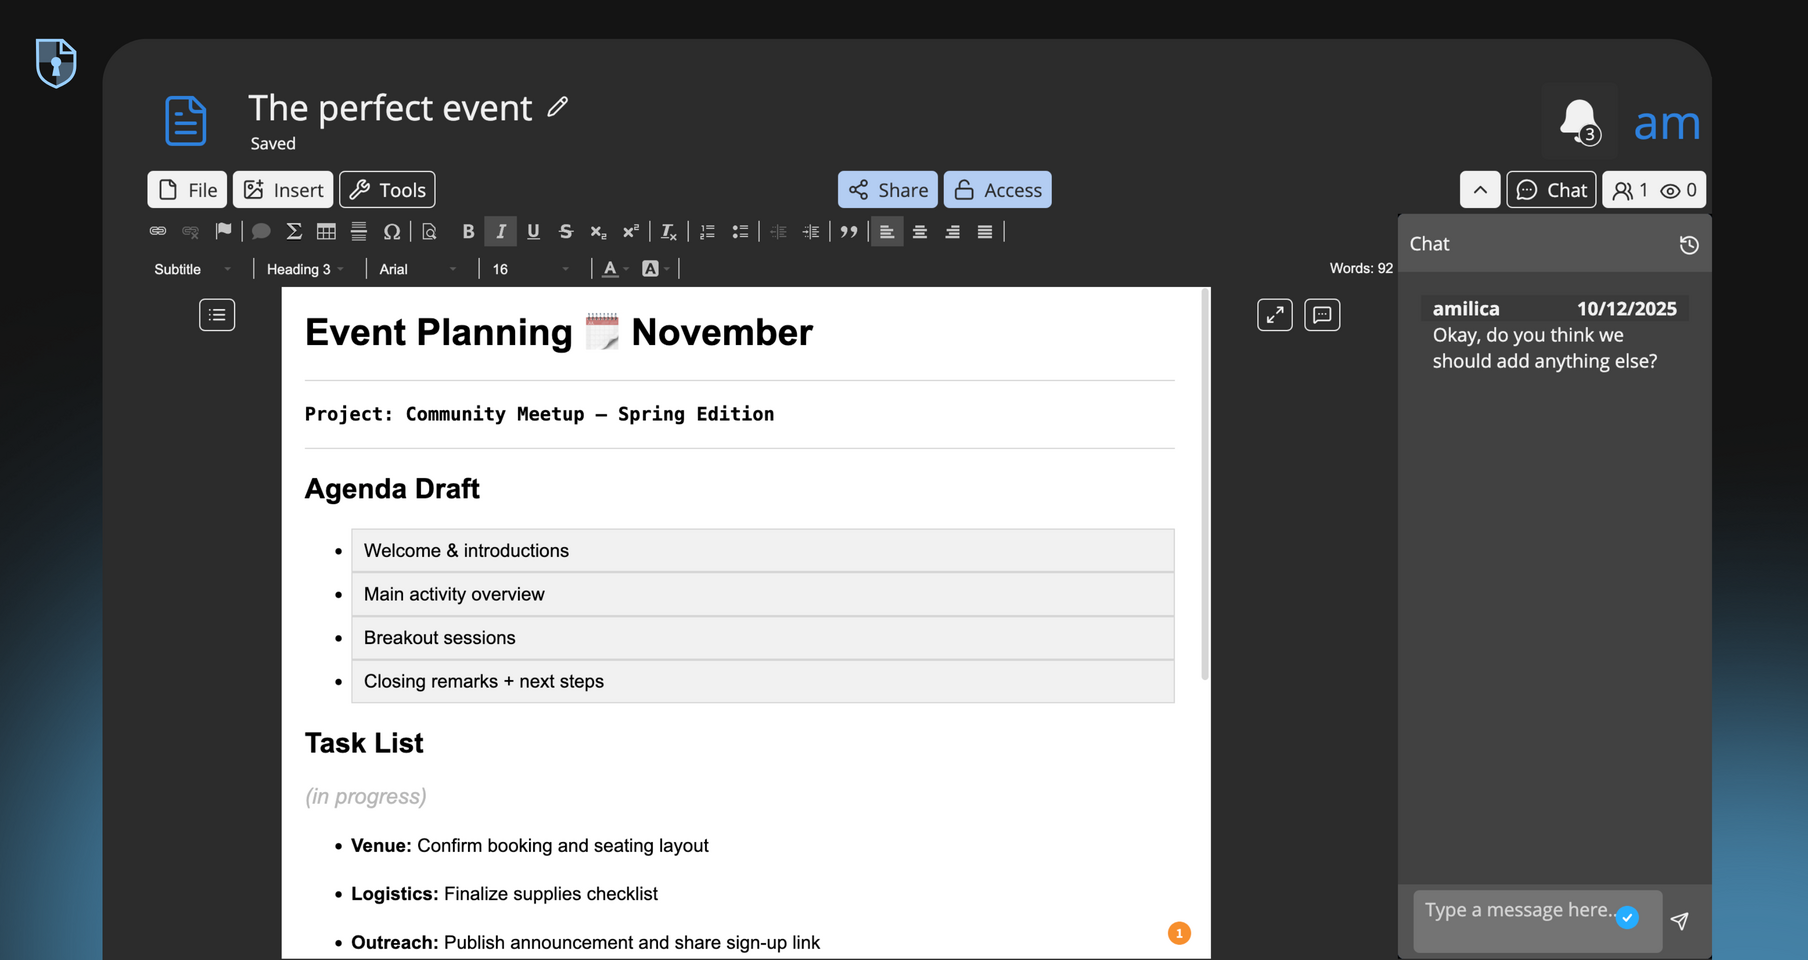Toggle bold formatting
Image resolution: width=1808 pixels, height=960 pixels.
point(468,232)
